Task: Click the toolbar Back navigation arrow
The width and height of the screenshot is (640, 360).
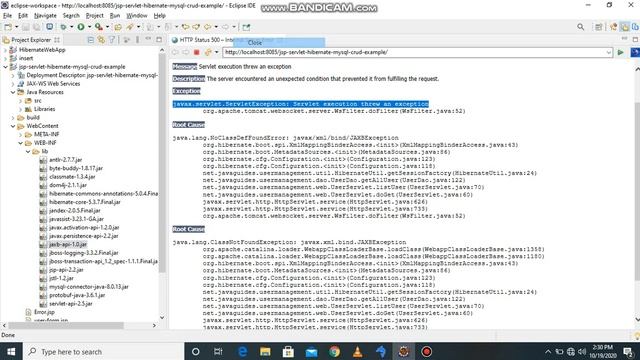Action: (x=207, y=27)
